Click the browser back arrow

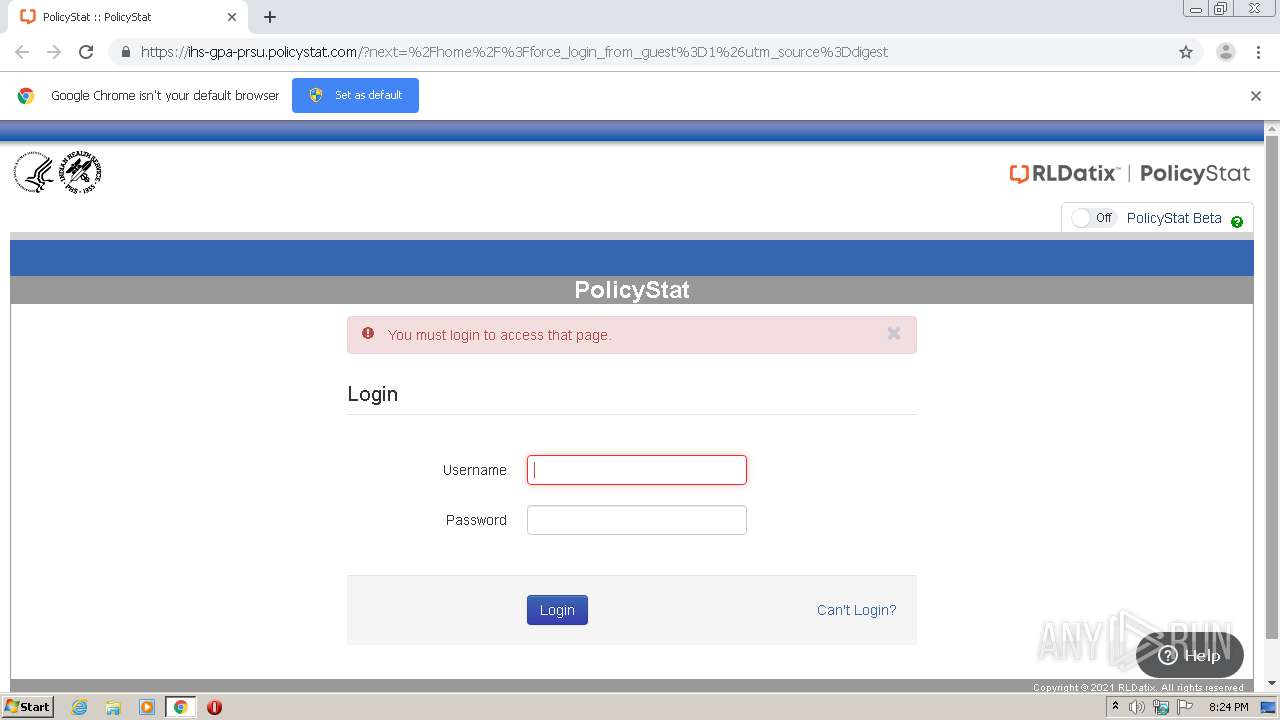point(22,52)
